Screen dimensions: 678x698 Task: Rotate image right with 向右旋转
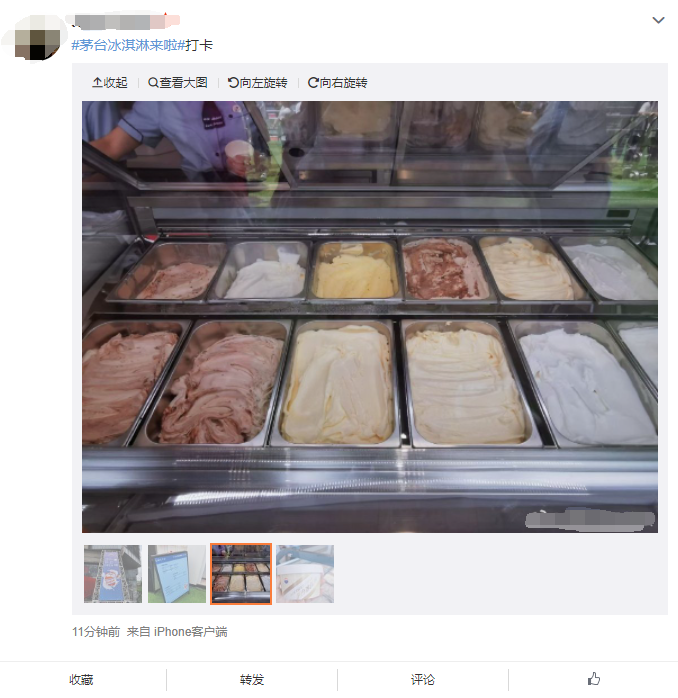pyautogui.click(x=337, y=82)
